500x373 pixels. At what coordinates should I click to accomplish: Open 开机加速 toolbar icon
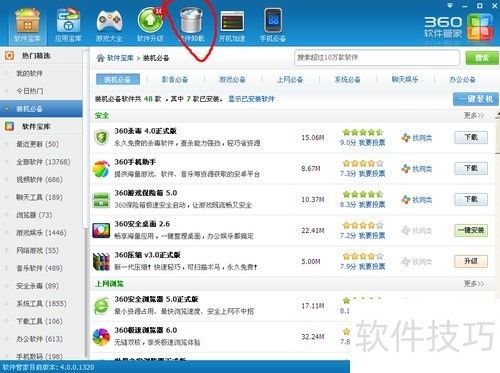[232, 25]
